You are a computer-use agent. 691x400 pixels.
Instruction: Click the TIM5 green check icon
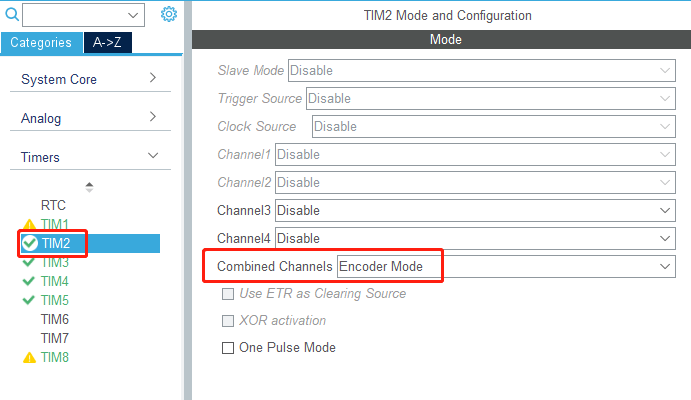coord(29,300)
